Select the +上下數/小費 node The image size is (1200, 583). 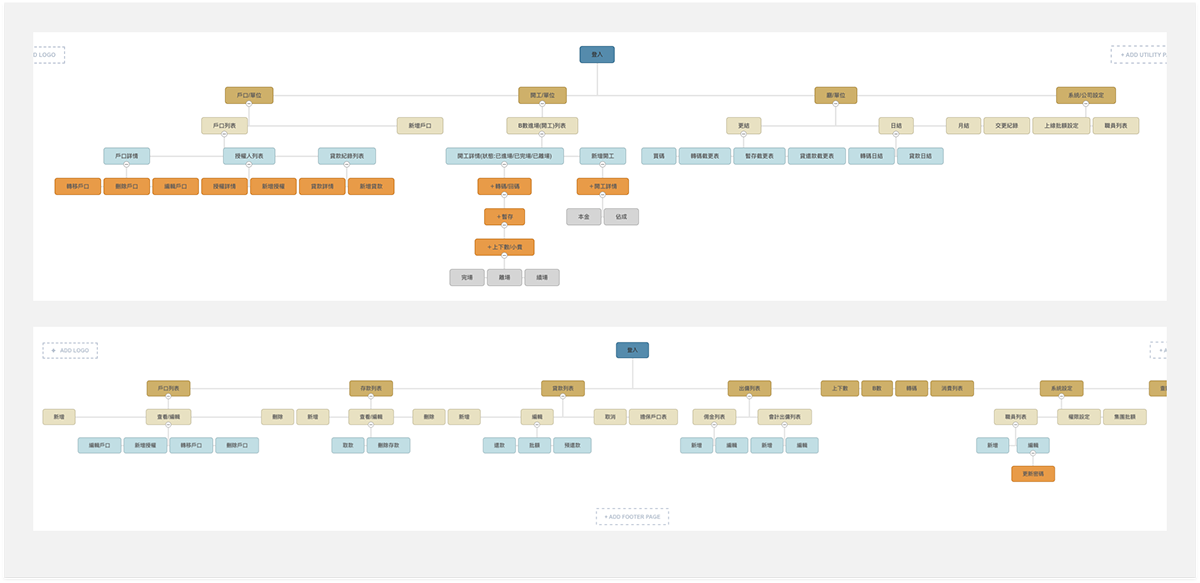click(x=504, y=247)
